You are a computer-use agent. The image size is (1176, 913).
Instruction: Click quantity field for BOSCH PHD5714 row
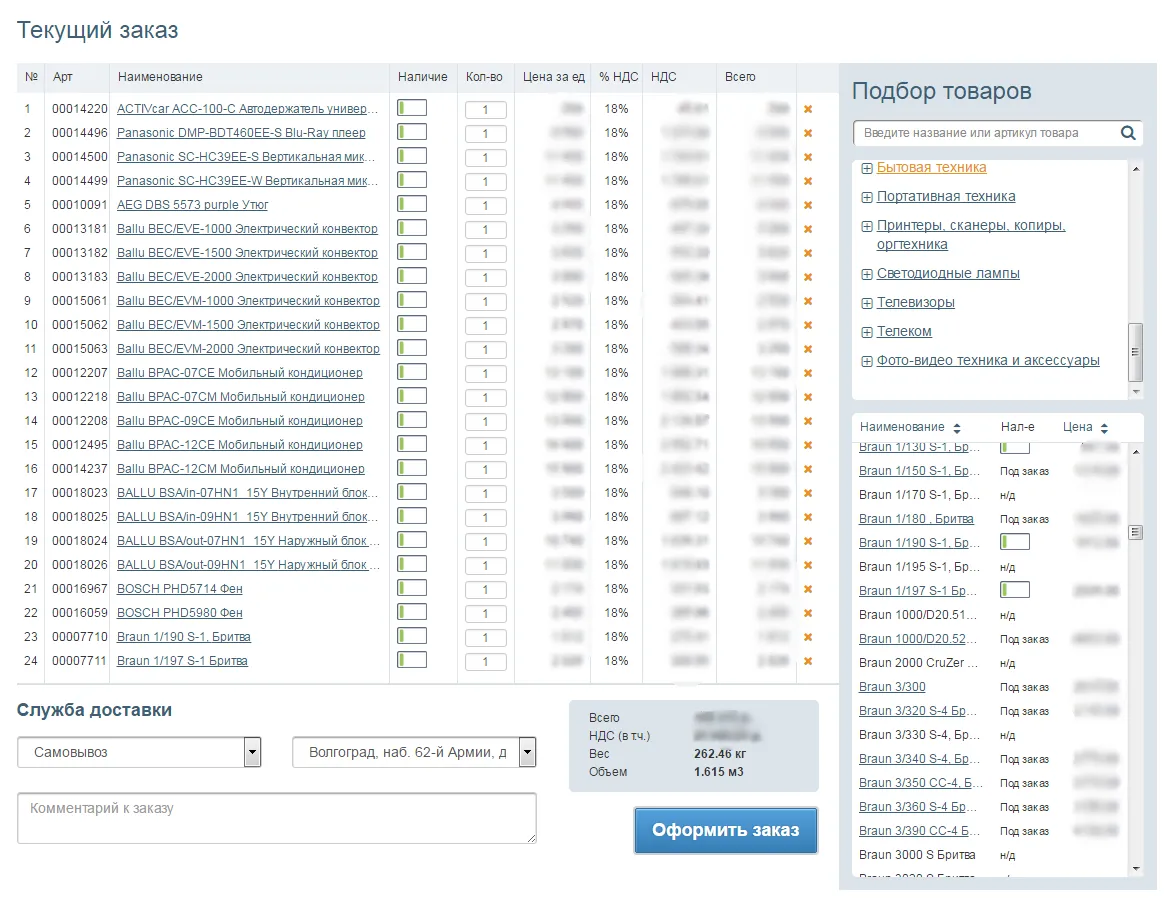point(485,590)
